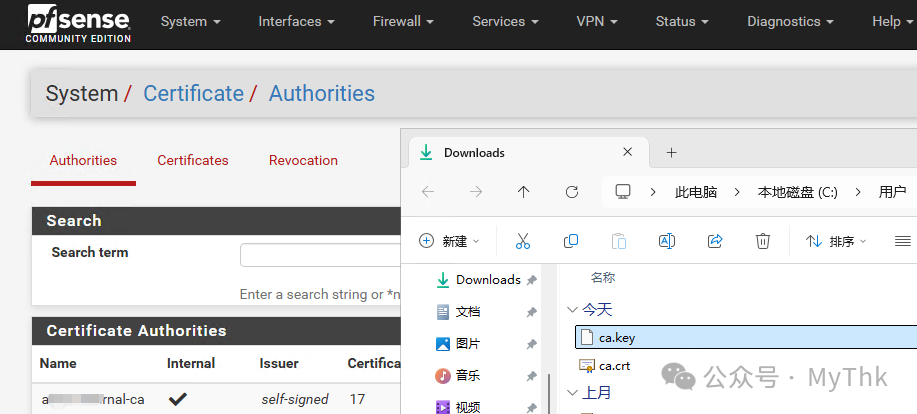
Task: Click the Rename icon in Explorer toolbar
Action: click(667, 241)
